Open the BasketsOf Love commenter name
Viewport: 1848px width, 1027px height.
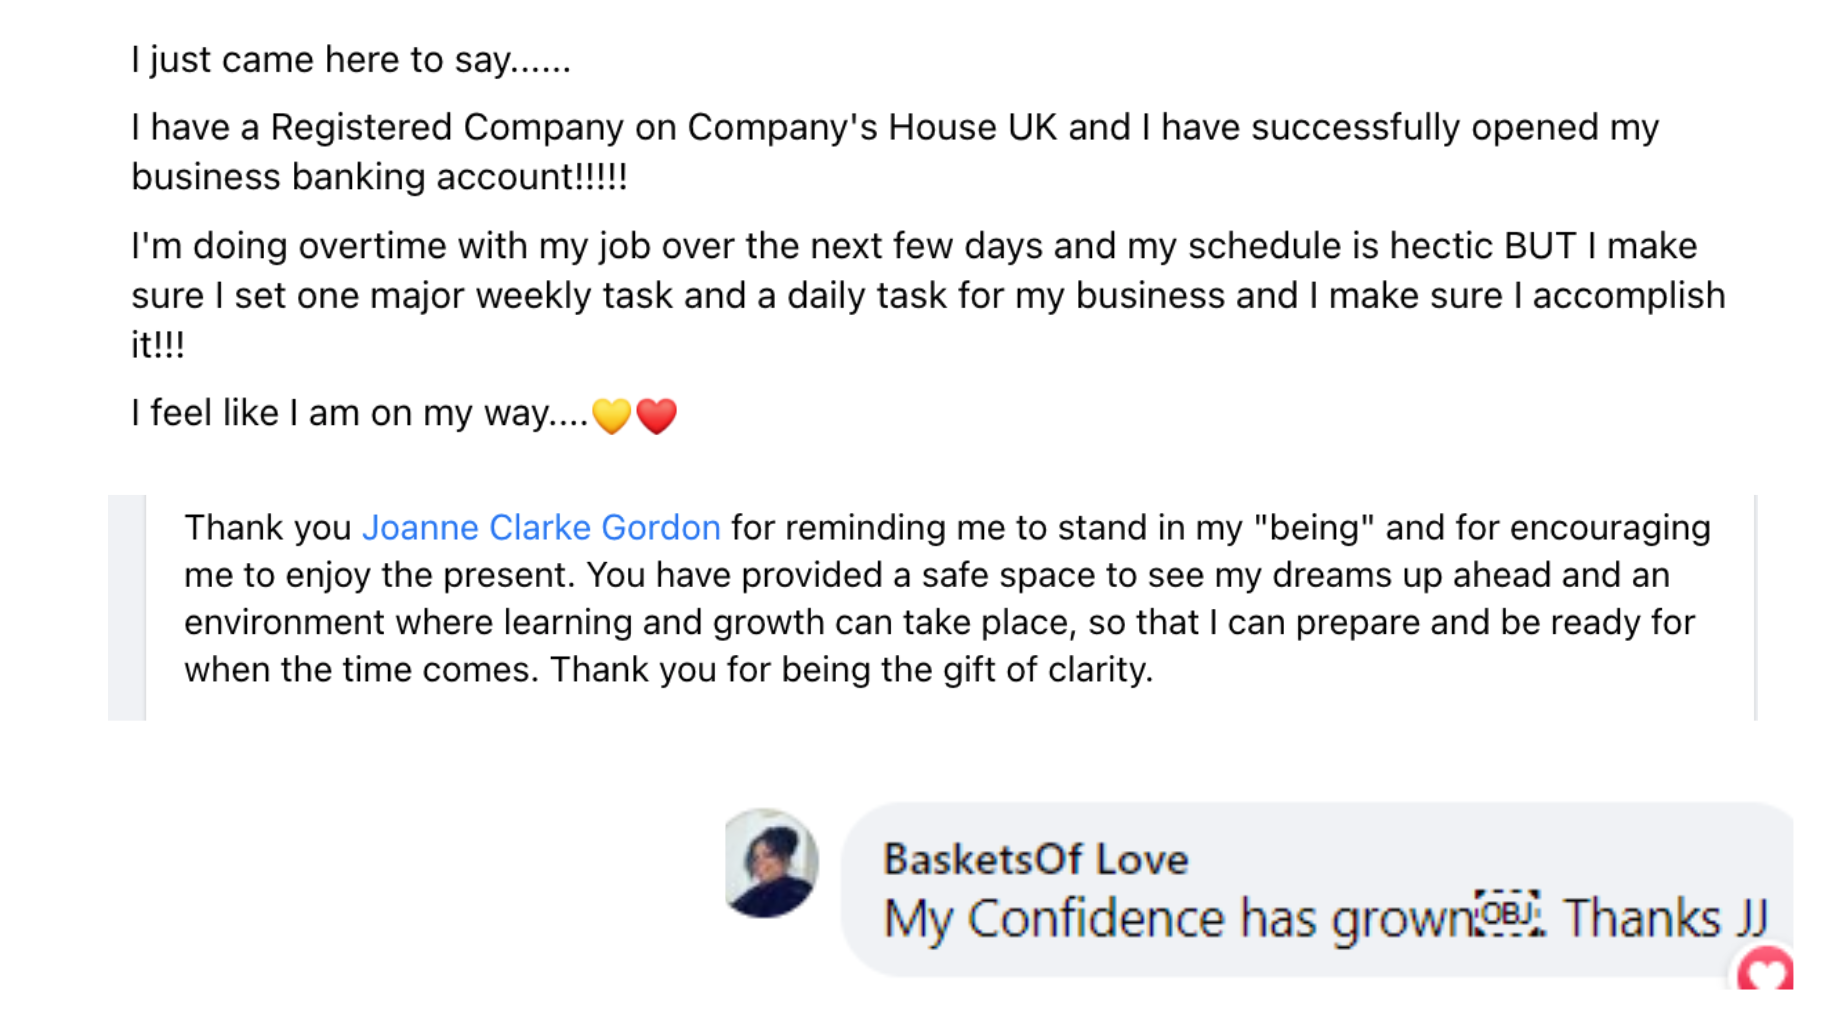pos(1035,859)
